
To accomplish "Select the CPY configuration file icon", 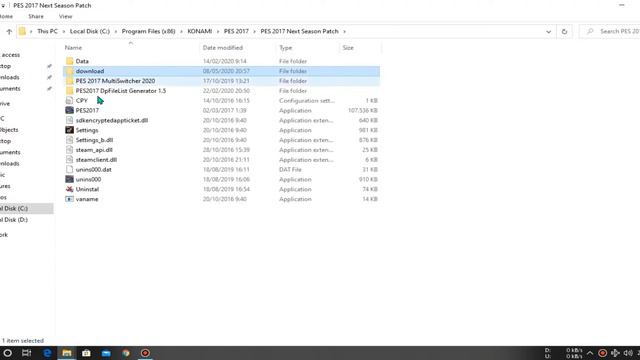I will [69, 100].
